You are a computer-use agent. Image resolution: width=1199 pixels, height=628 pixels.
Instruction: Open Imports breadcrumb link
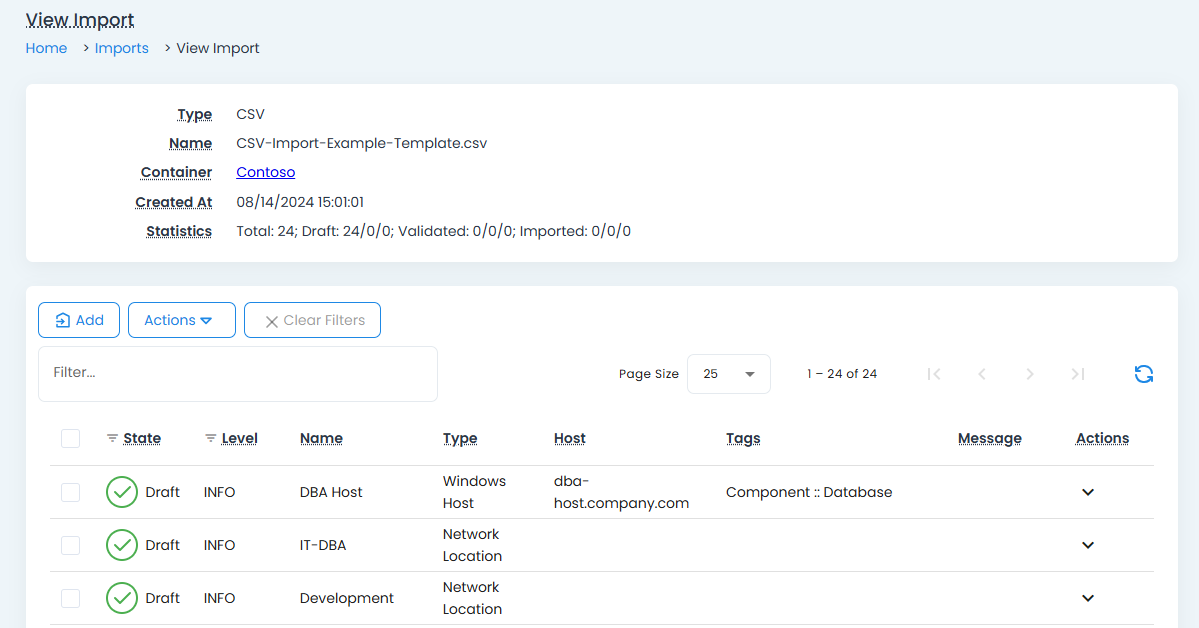click(x=121, y=48)
